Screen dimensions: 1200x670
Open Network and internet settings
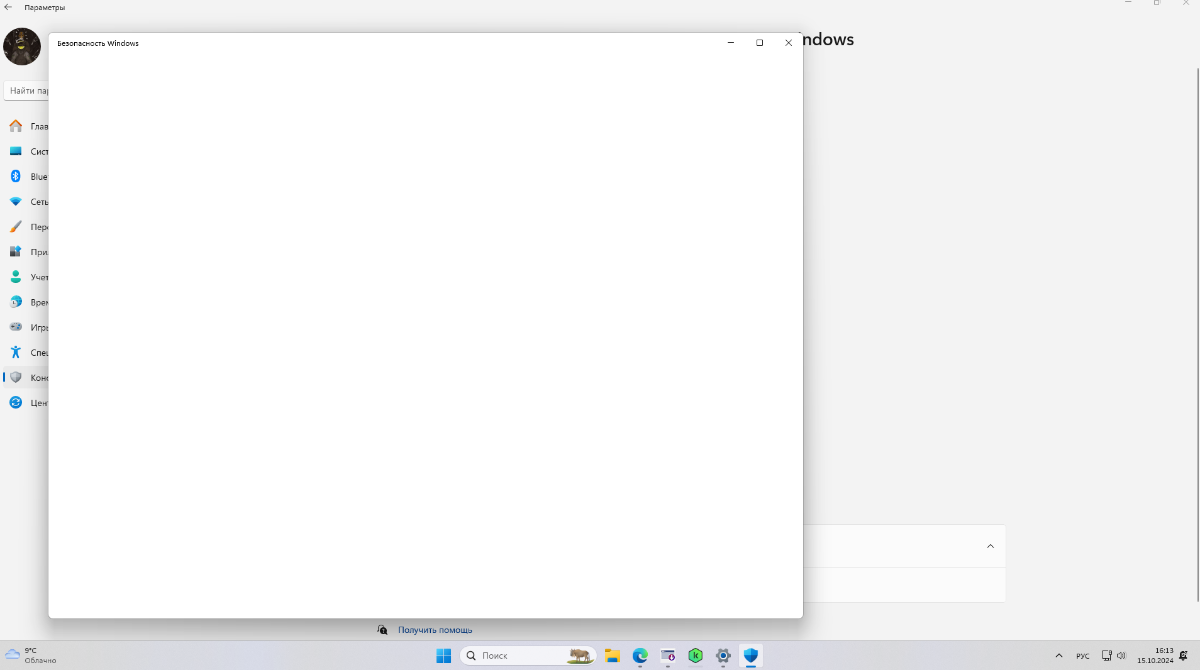(16, 201)
